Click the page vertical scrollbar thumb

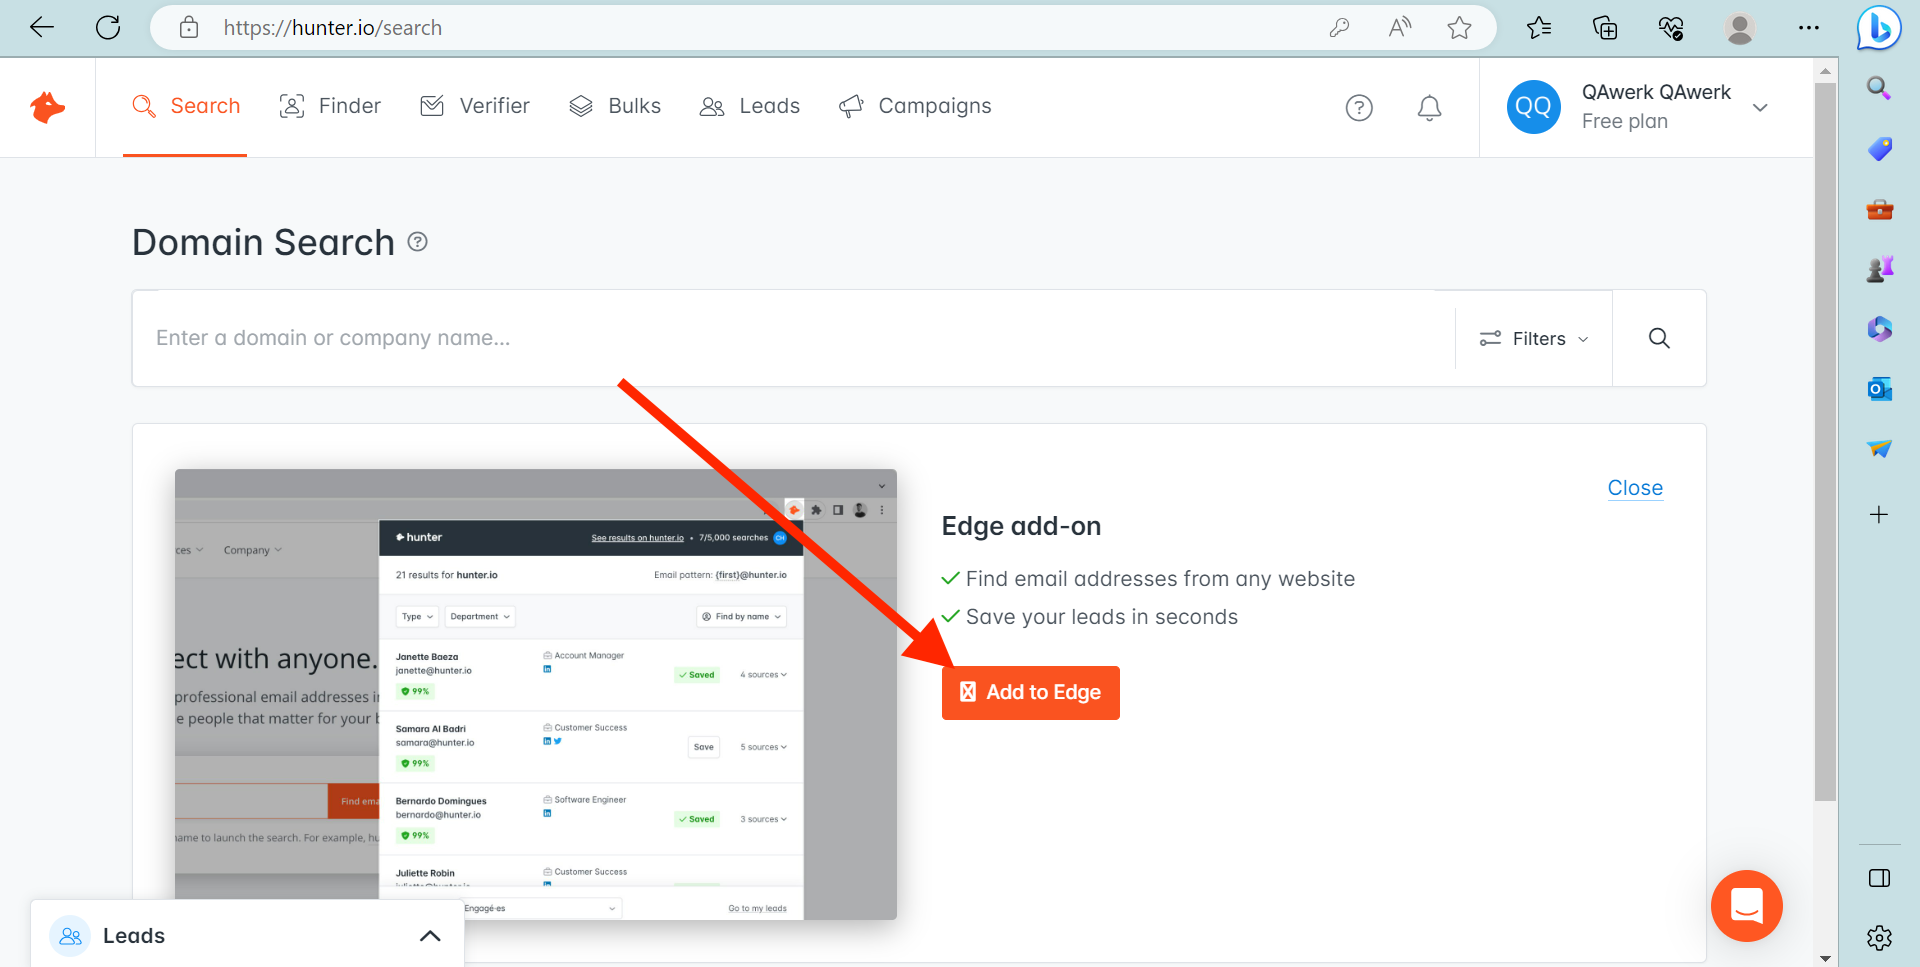(x=1825, y=440)
